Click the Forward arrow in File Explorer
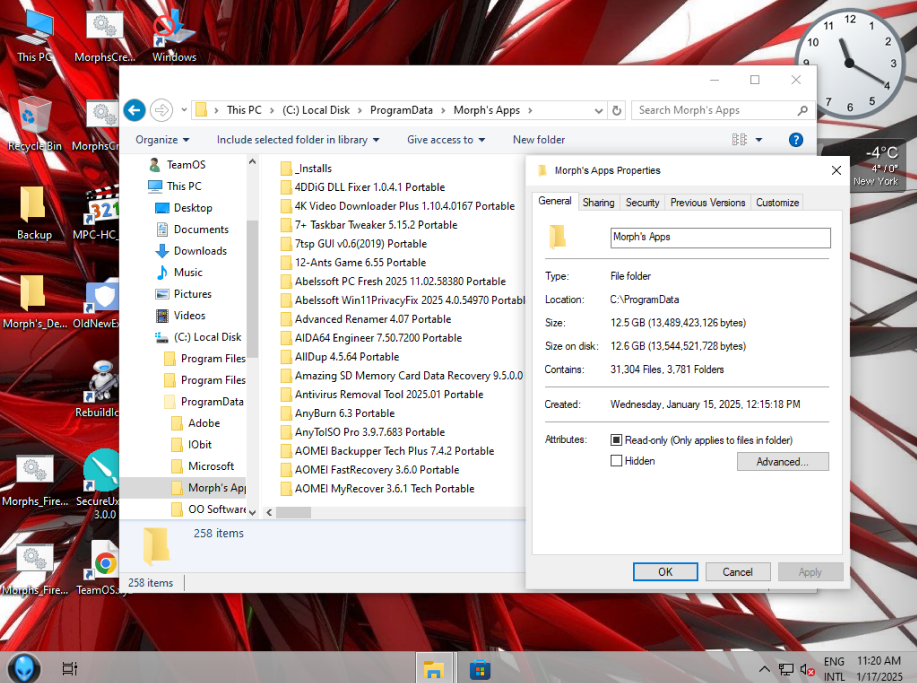 pos(161,110)
